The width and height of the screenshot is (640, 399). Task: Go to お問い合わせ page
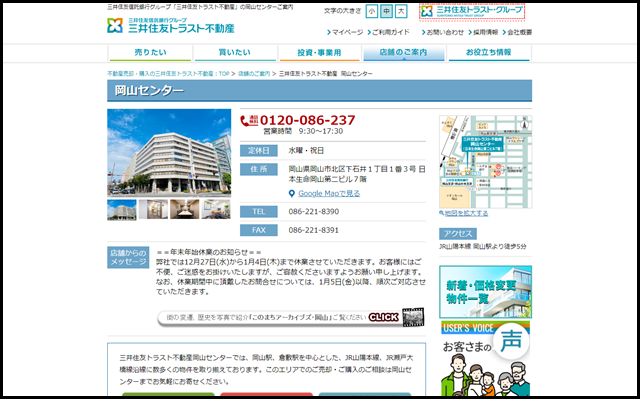(443, 32)
